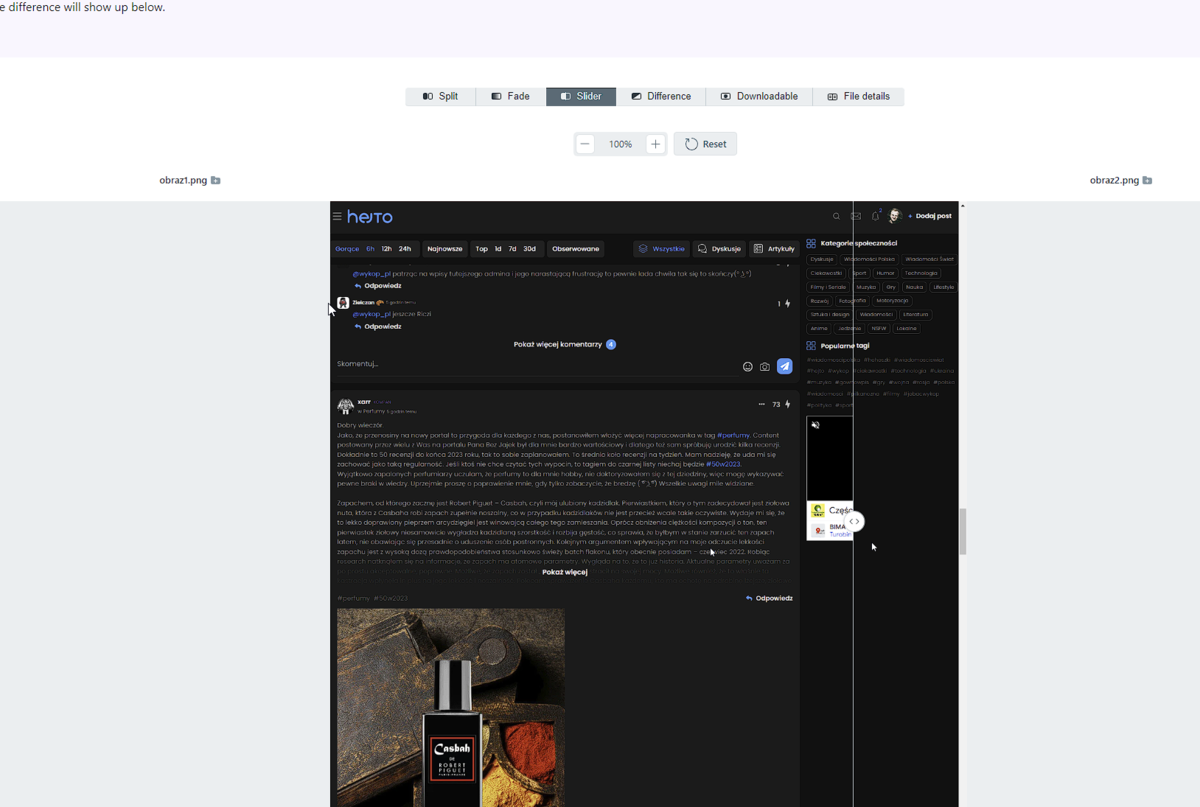Unmute the video with speaker icon

click(x=816, y=425)
